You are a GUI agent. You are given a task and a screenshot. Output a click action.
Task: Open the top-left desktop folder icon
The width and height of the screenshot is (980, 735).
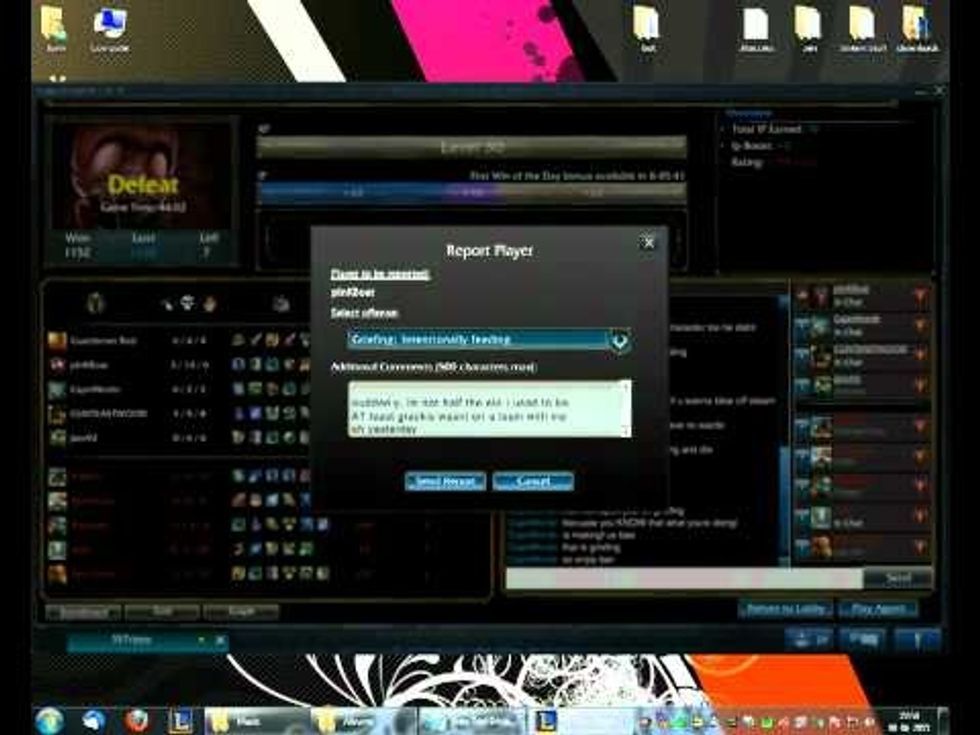tap(54, 26)
